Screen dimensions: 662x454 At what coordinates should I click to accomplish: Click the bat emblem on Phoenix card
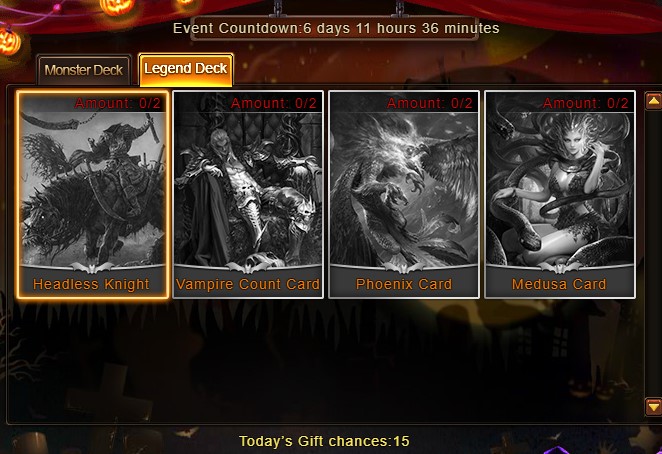click(404, 267)
